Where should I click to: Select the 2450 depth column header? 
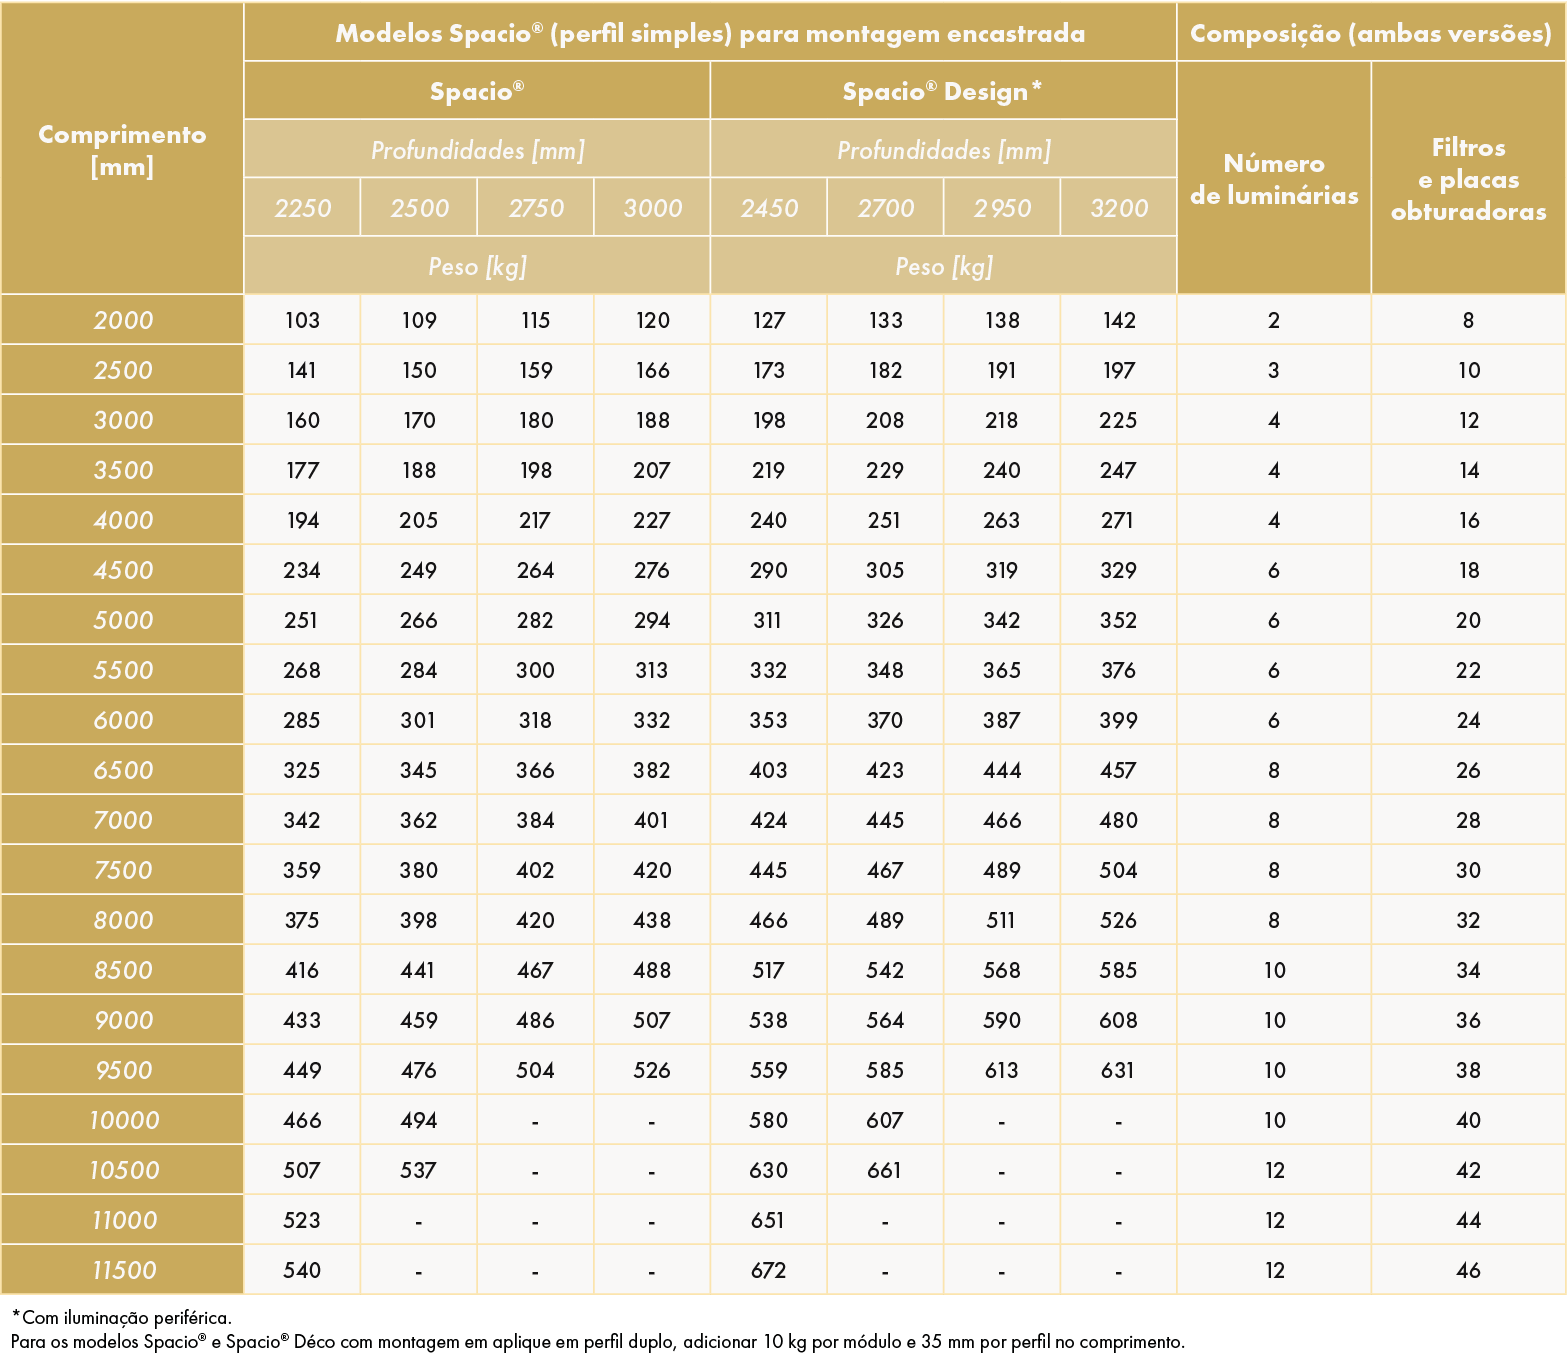(x=769, y=208)
